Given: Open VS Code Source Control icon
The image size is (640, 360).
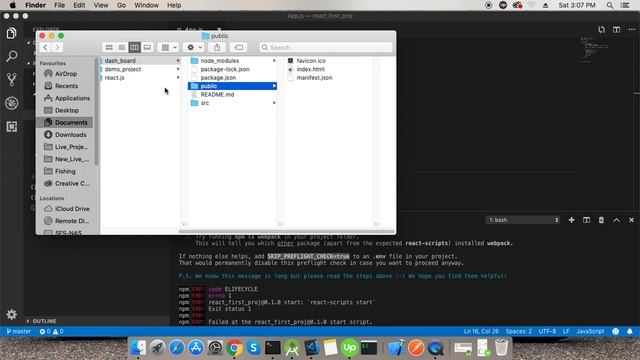Looking at the screenshot, I should [11, 79].
